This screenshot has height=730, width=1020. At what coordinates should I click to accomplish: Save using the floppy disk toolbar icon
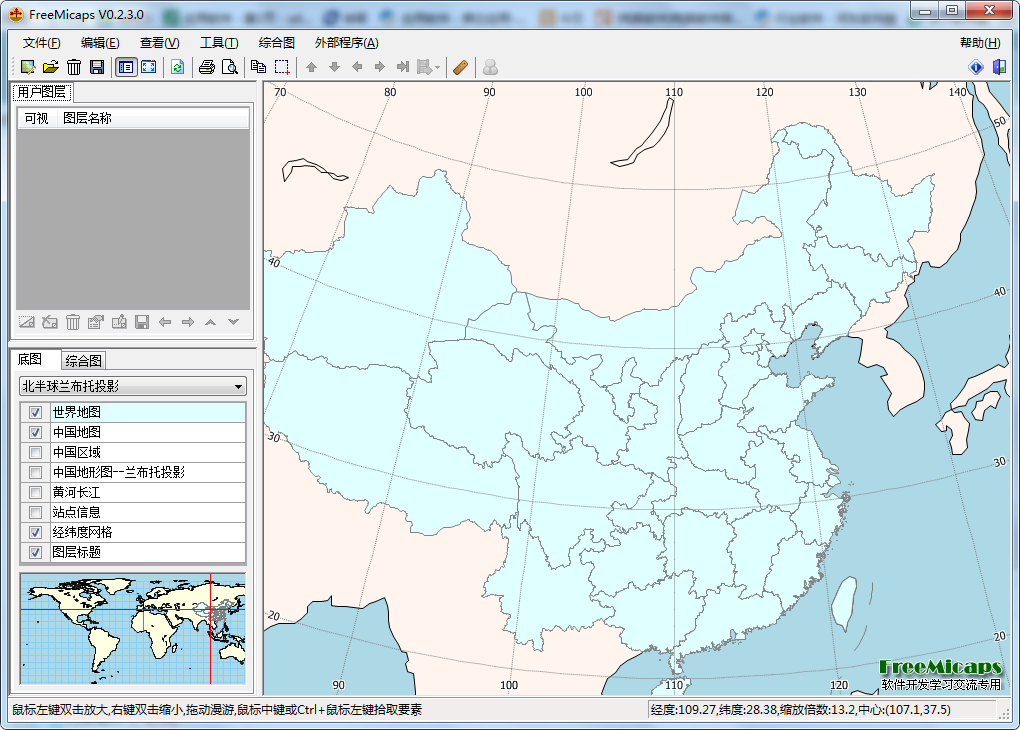[x=97, y=67]
